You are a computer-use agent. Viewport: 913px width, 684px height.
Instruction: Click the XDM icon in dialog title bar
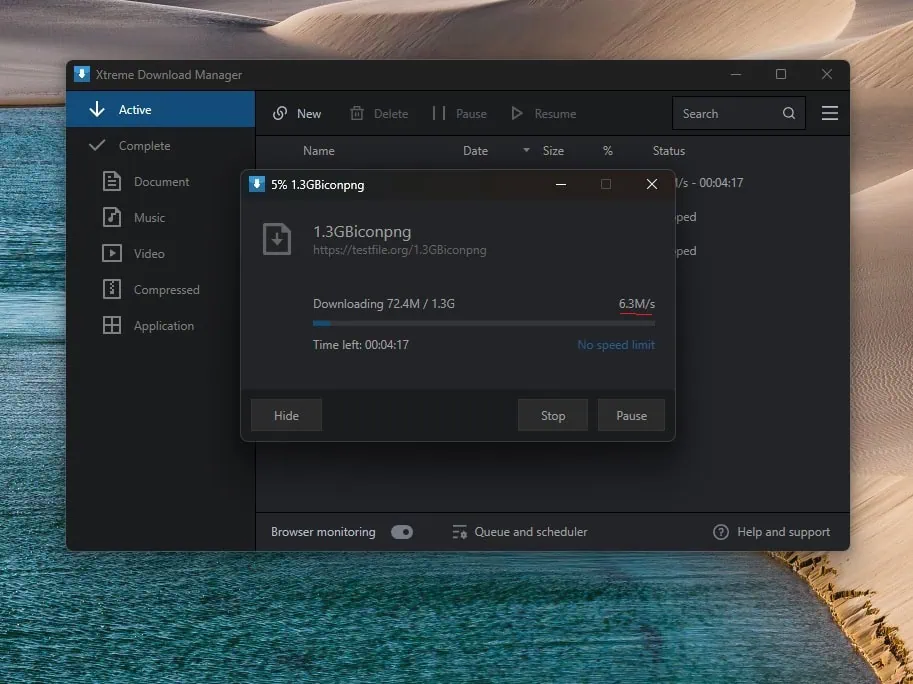tap(257, 184)
